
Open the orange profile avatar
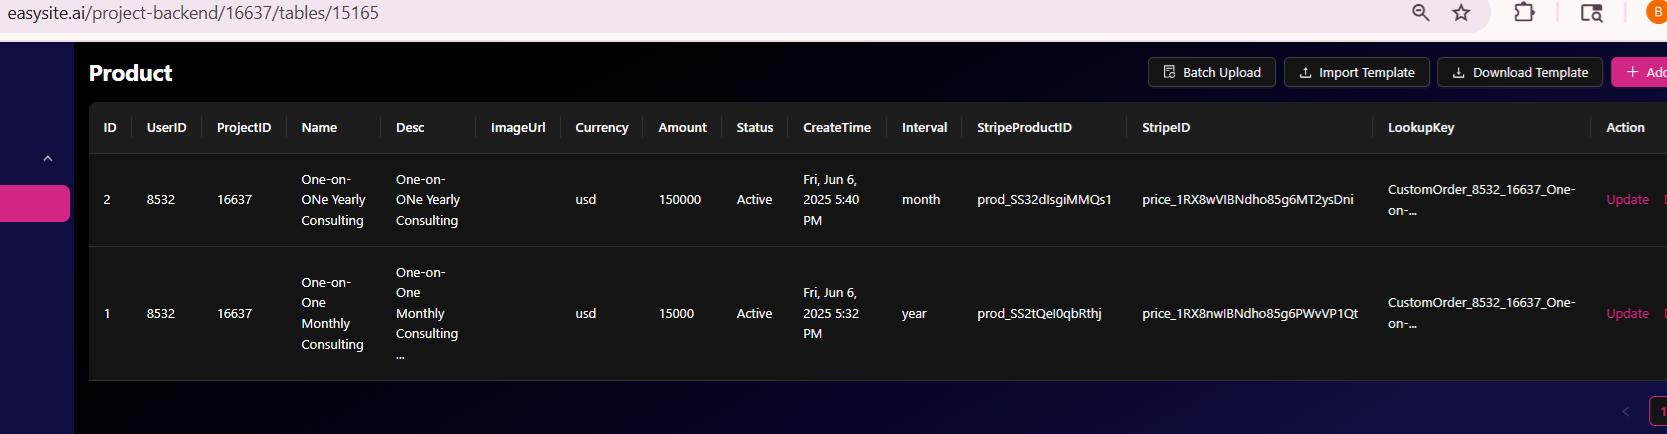tap(1656, 13)
